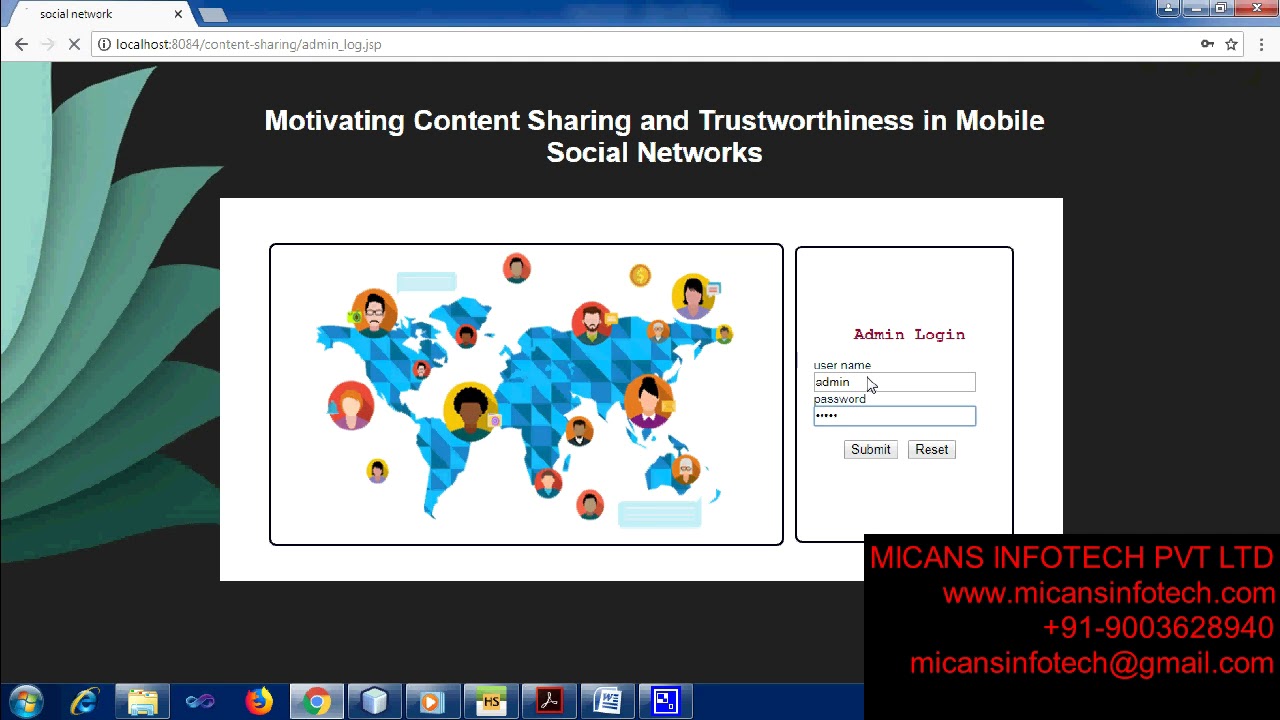The width and height of the screenshot is (1280, 720).
Task: Open File Explorer from taskbar
Action: 142,702
